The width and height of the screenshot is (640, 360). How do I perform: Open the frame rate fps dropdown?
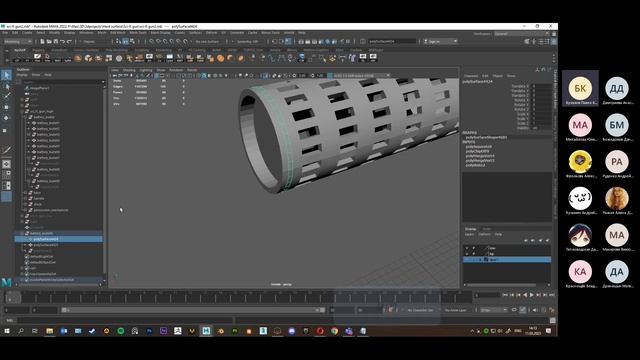(x=493, y=310)
